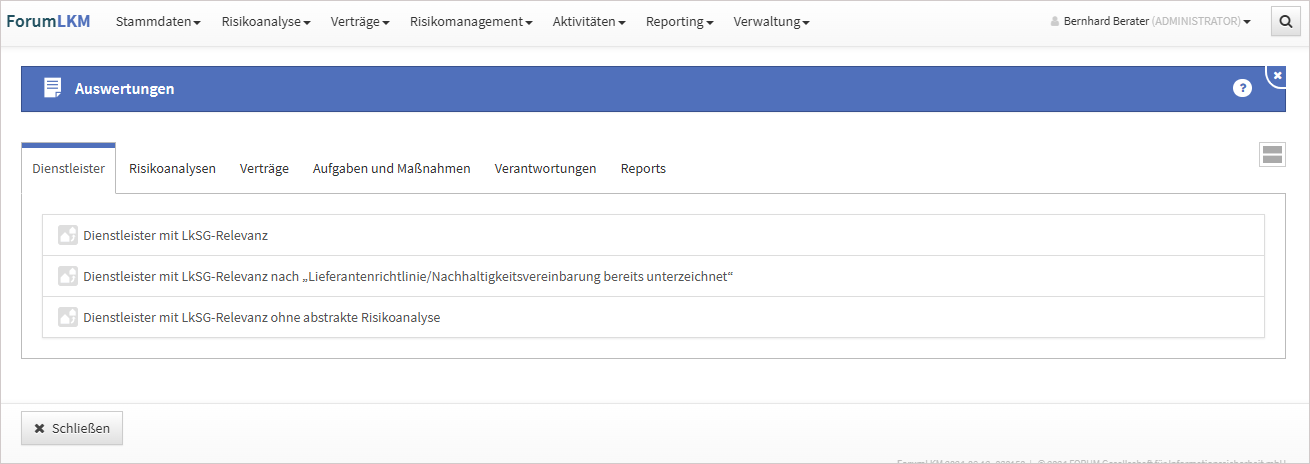
Task: Click the Schließen button
Action: coord(72,428)
